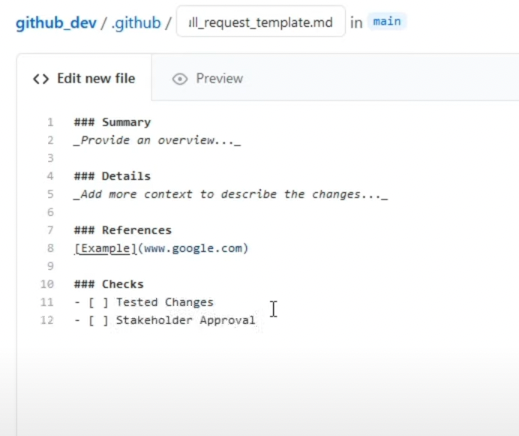The image size is (519, 436).
Task: Click the www.google.com URL text
Action: point(193,248)
